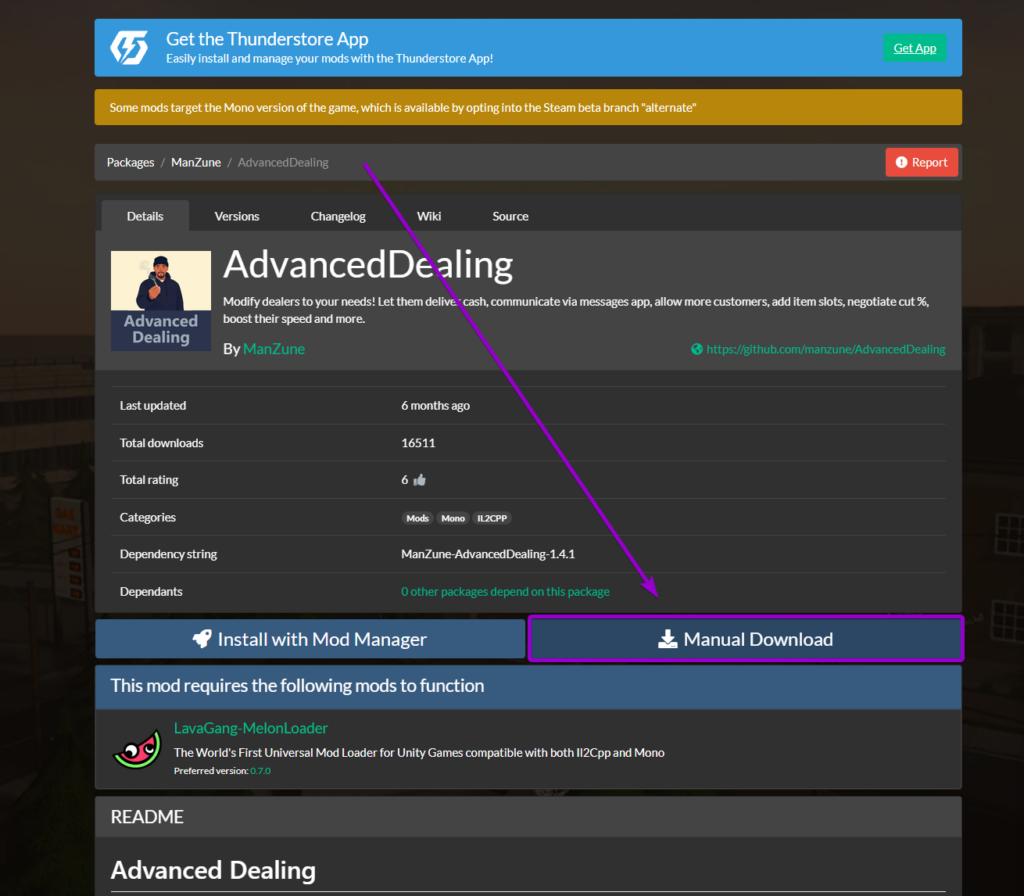The width and height of the screenshot is (1024, 896).
Task: Open preferred version 0.7.0 link
Action: 260,771
